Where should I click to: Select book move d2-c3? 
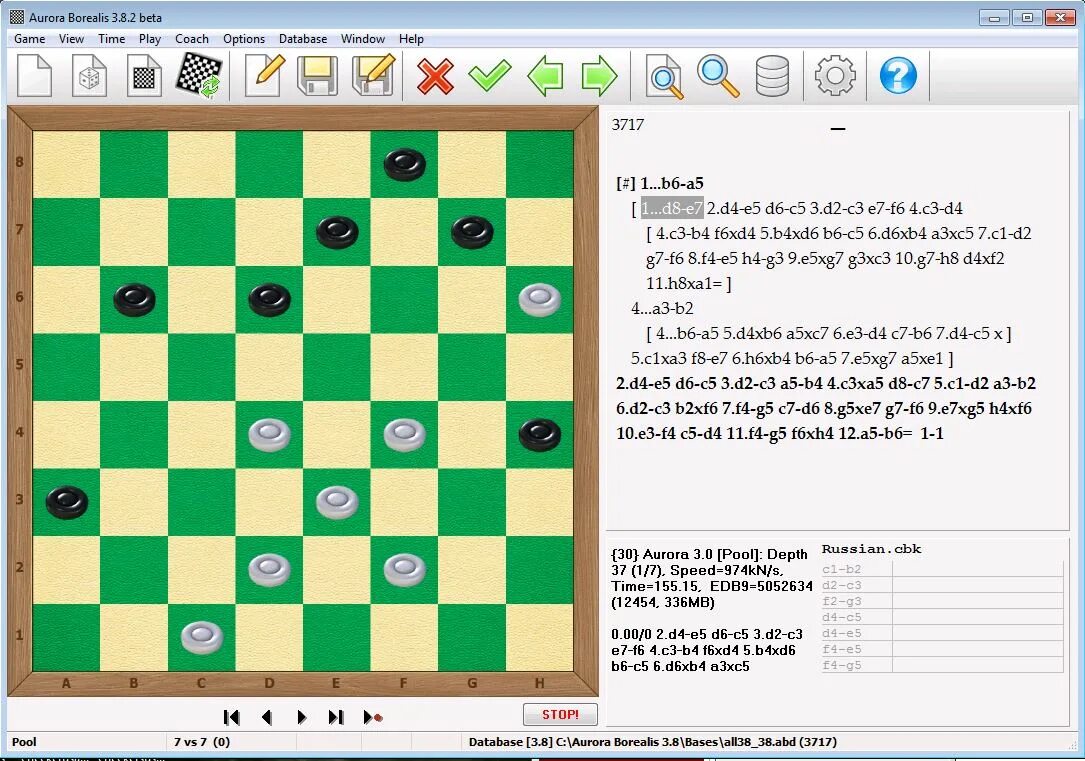pyautogui.click(x=841, y=585)
